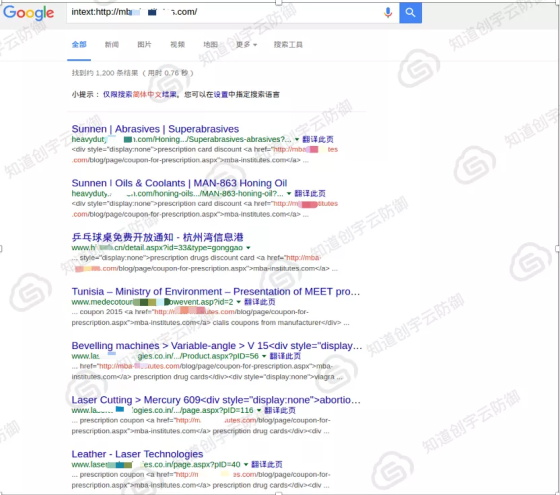Open the 地图 maps tab
Viewport: 560px width, 495px height.
pos(210,45)
